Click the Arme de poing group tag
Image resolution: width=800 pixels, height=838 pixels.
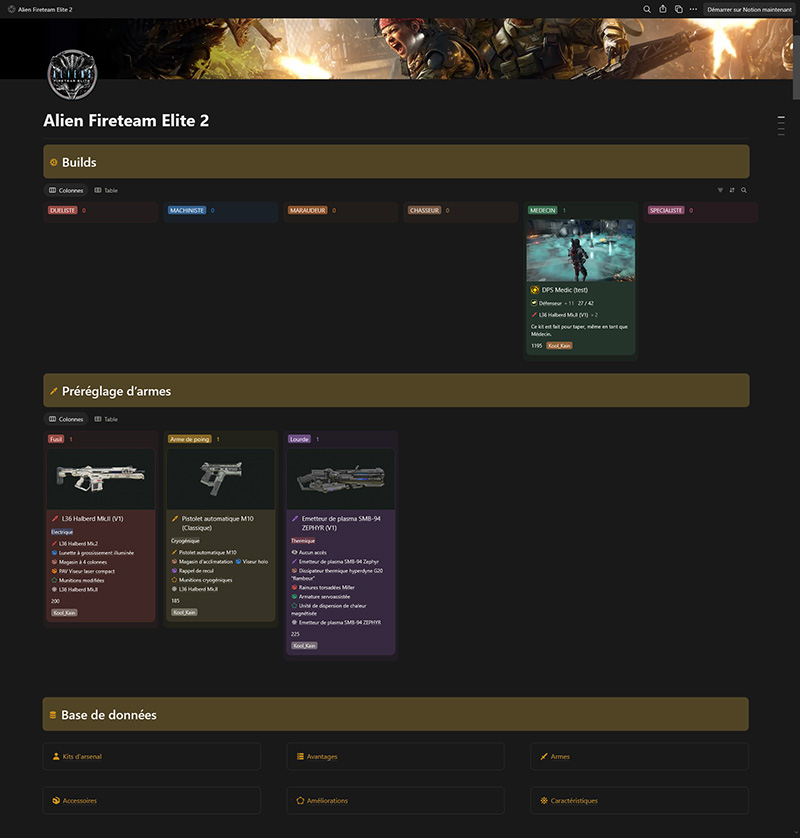pyautogui.click(x=190, y=439)
